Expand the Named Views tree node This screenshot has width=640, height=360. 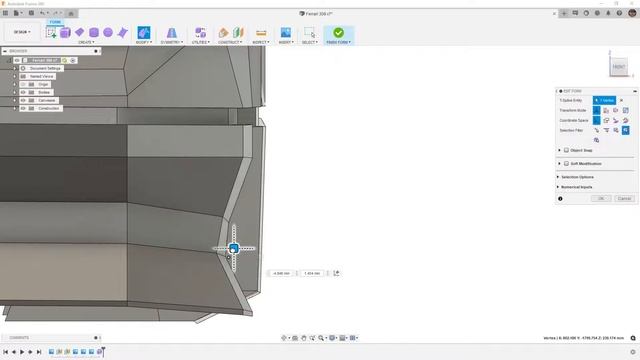point(15,76)
